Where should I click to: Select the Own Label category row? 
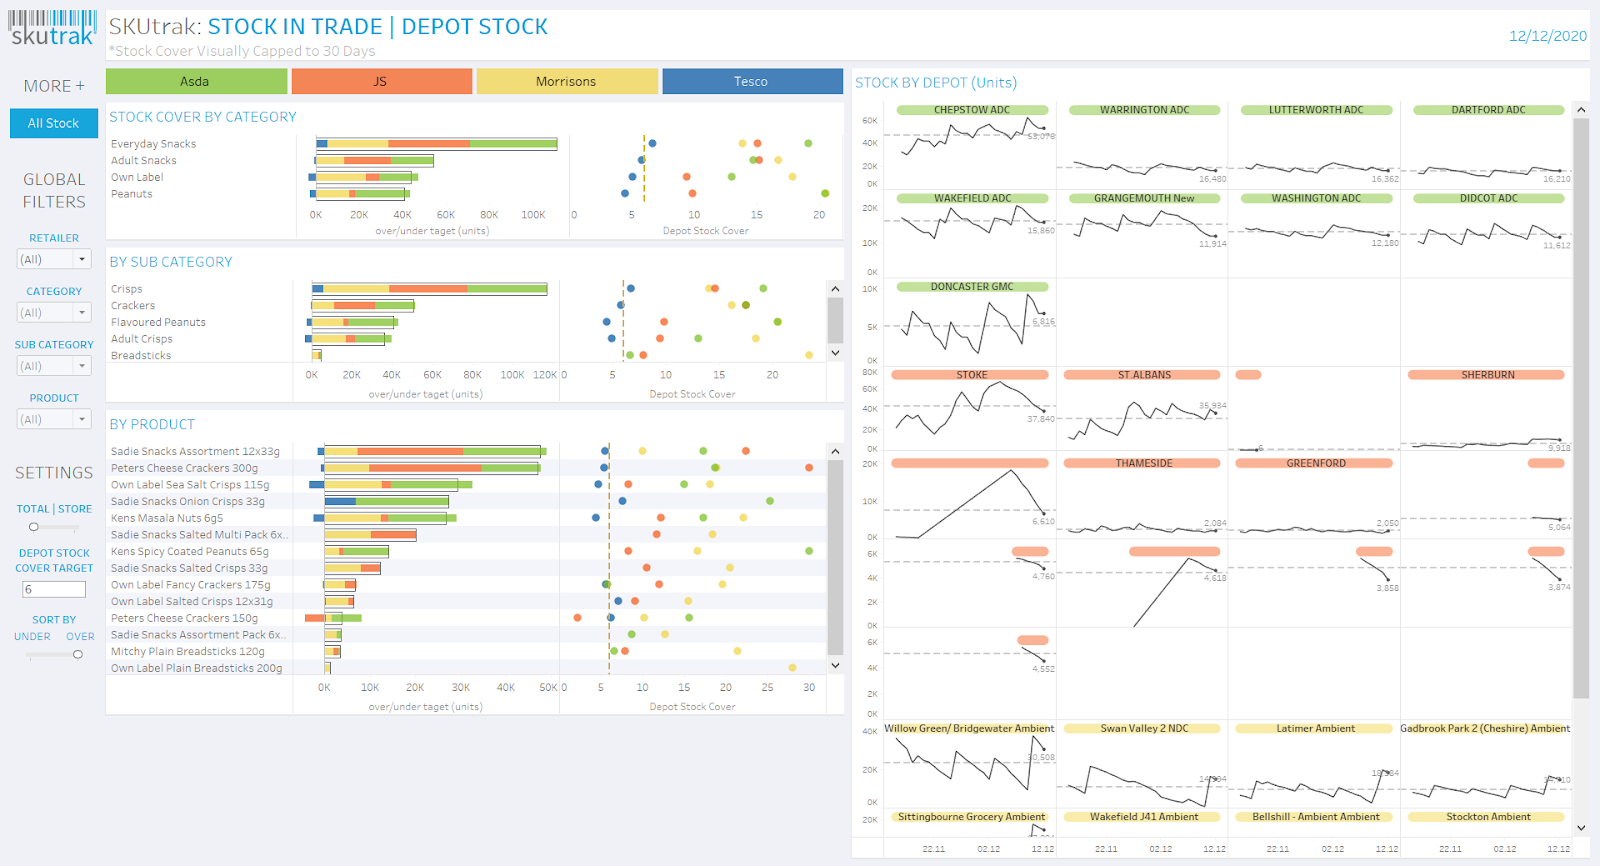[137, 177]
